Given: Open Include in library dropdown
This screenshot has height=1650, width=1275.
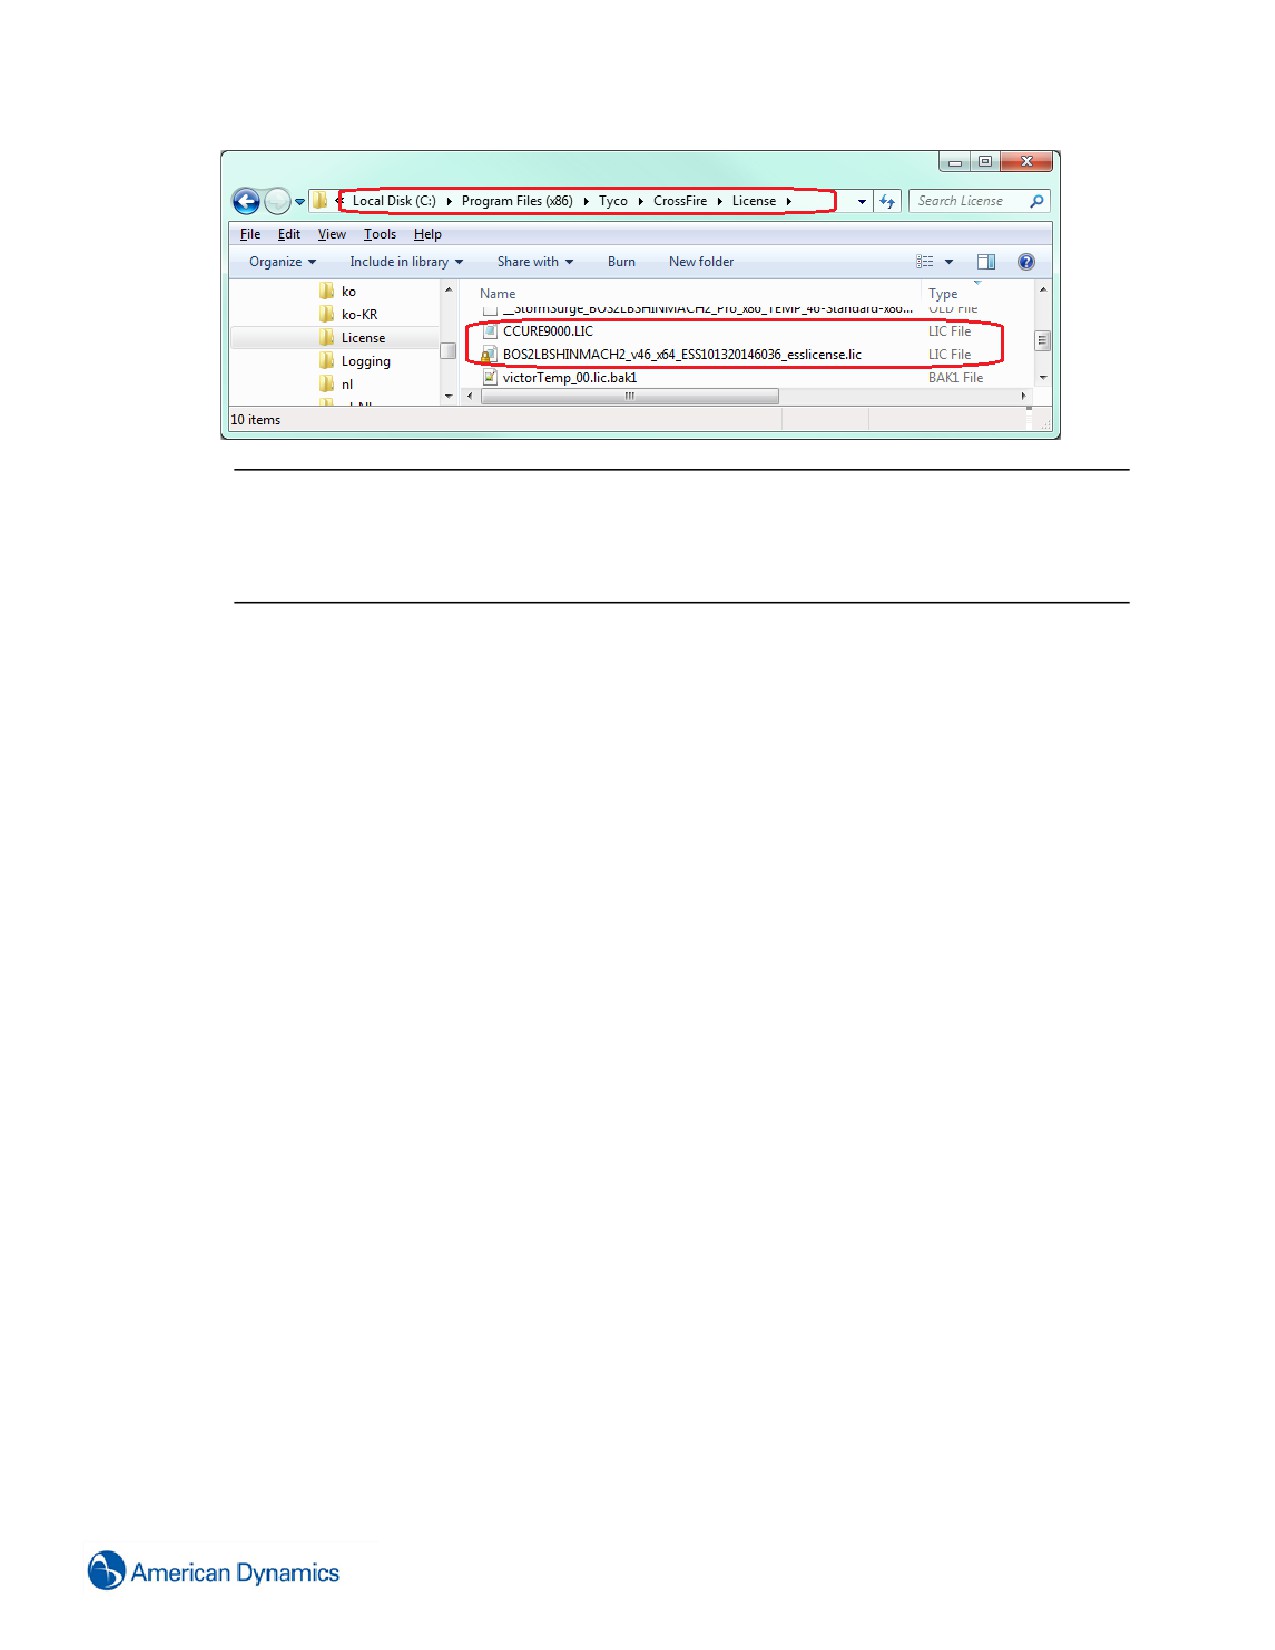Looking at the screenshot, I should [x=406, y=262].
